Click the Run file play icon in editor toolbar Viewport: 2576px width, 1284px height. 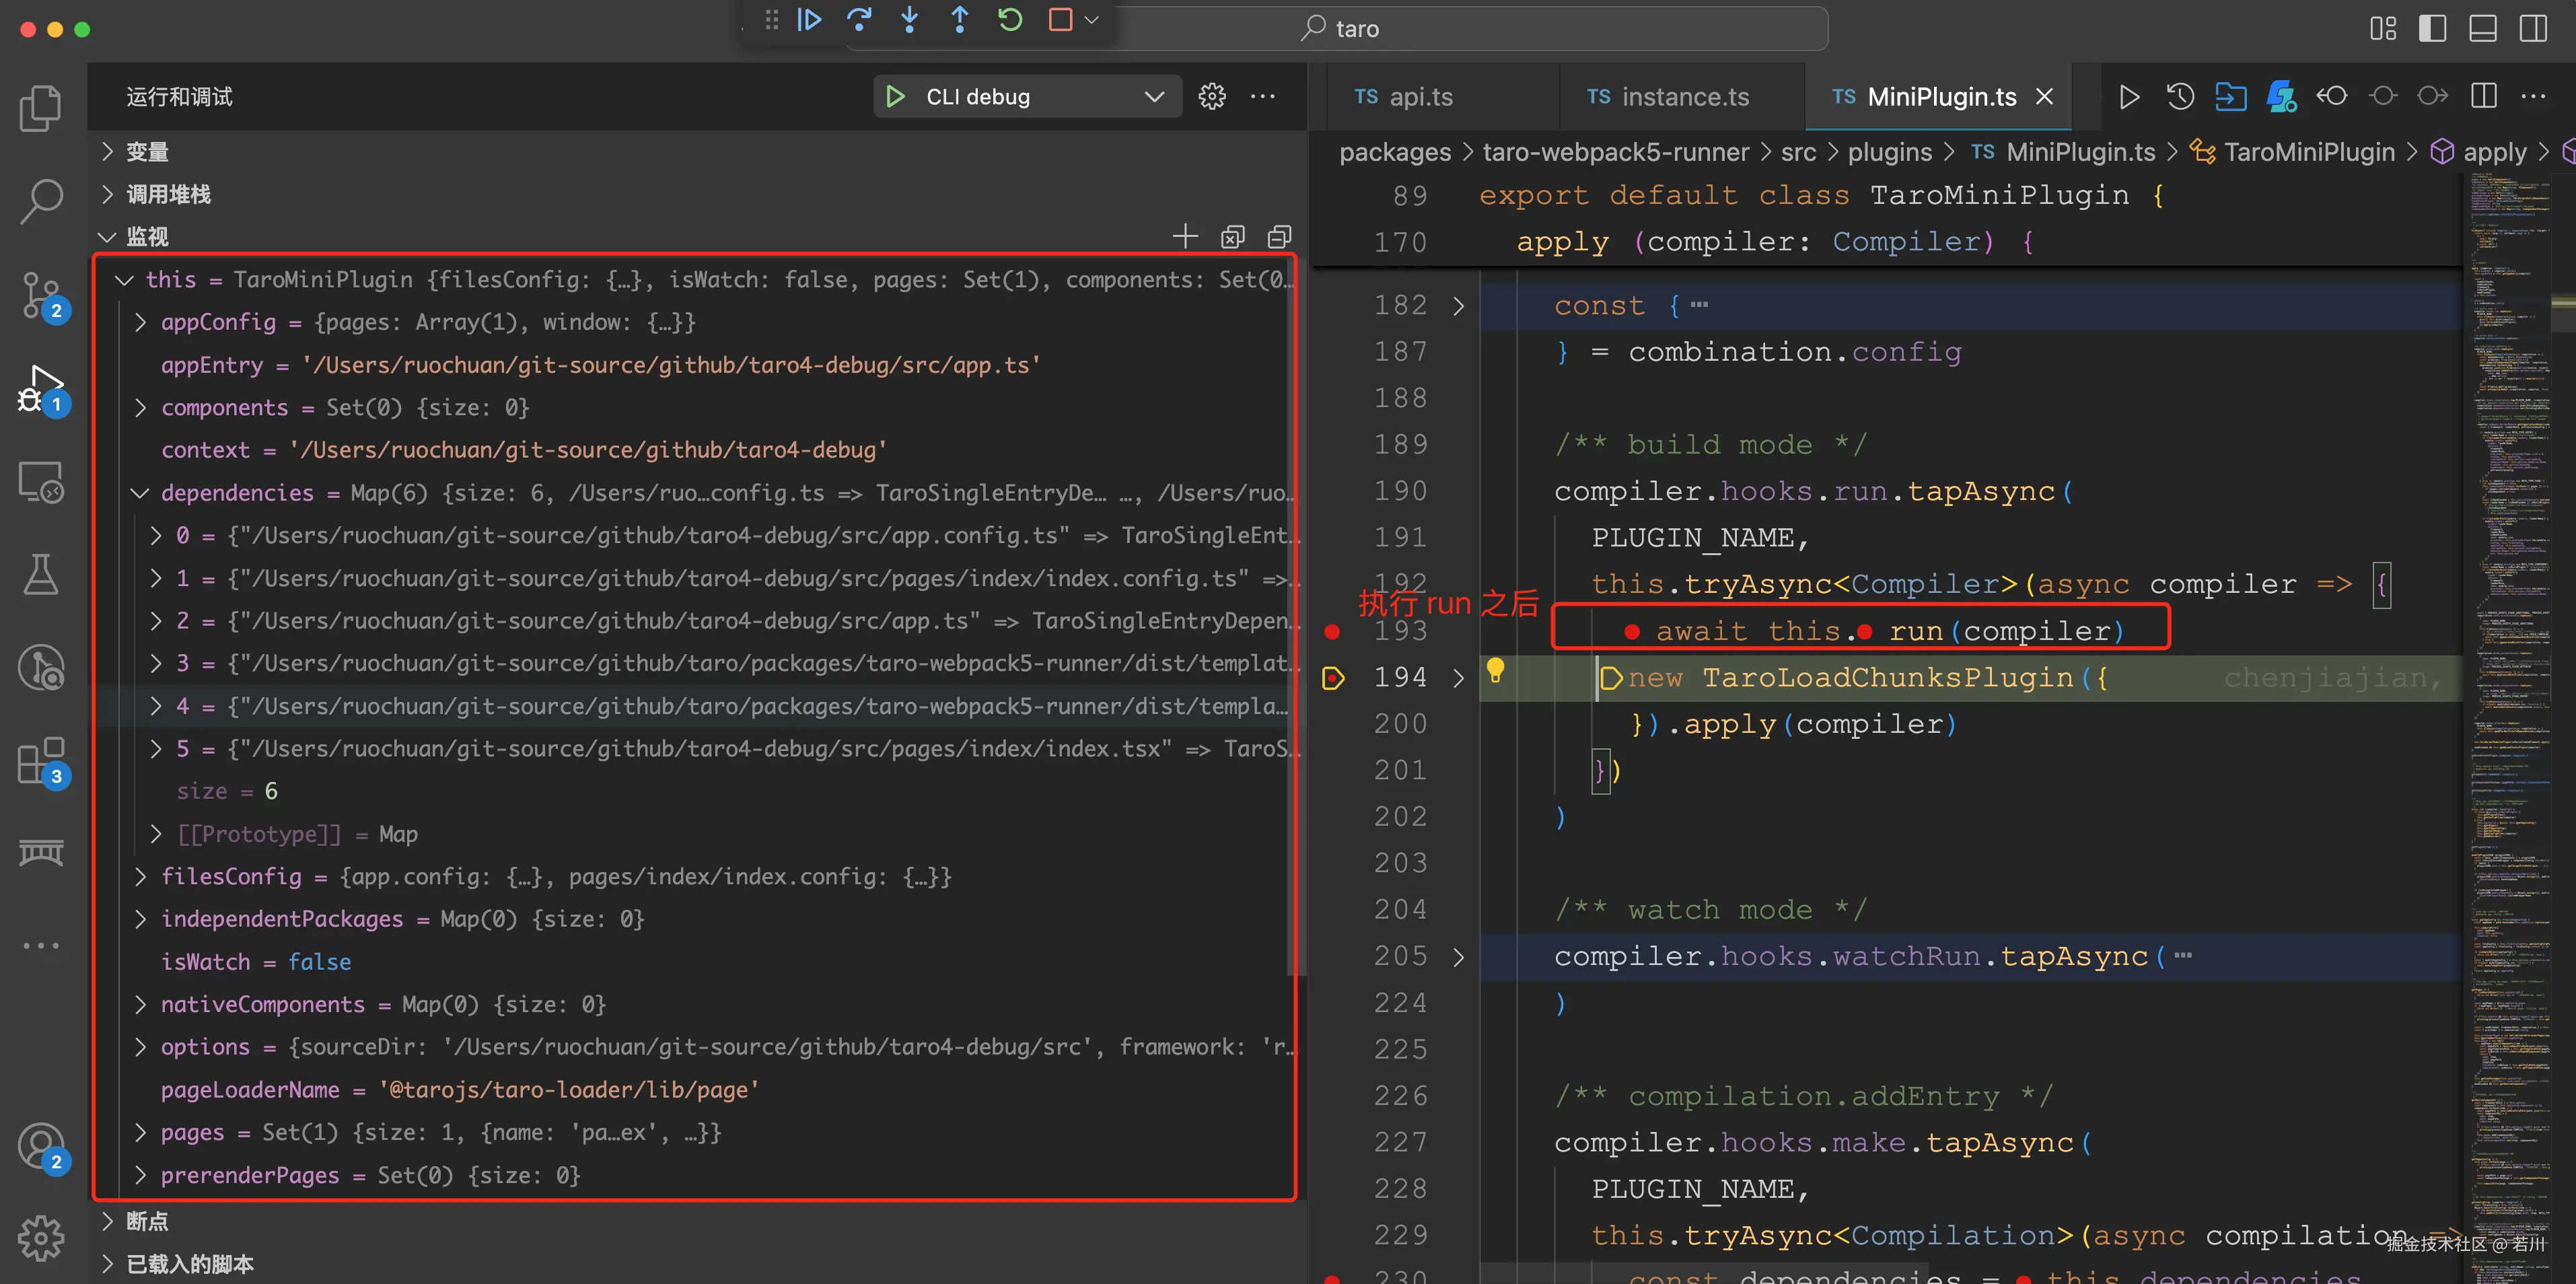[x=2129, y=97]
